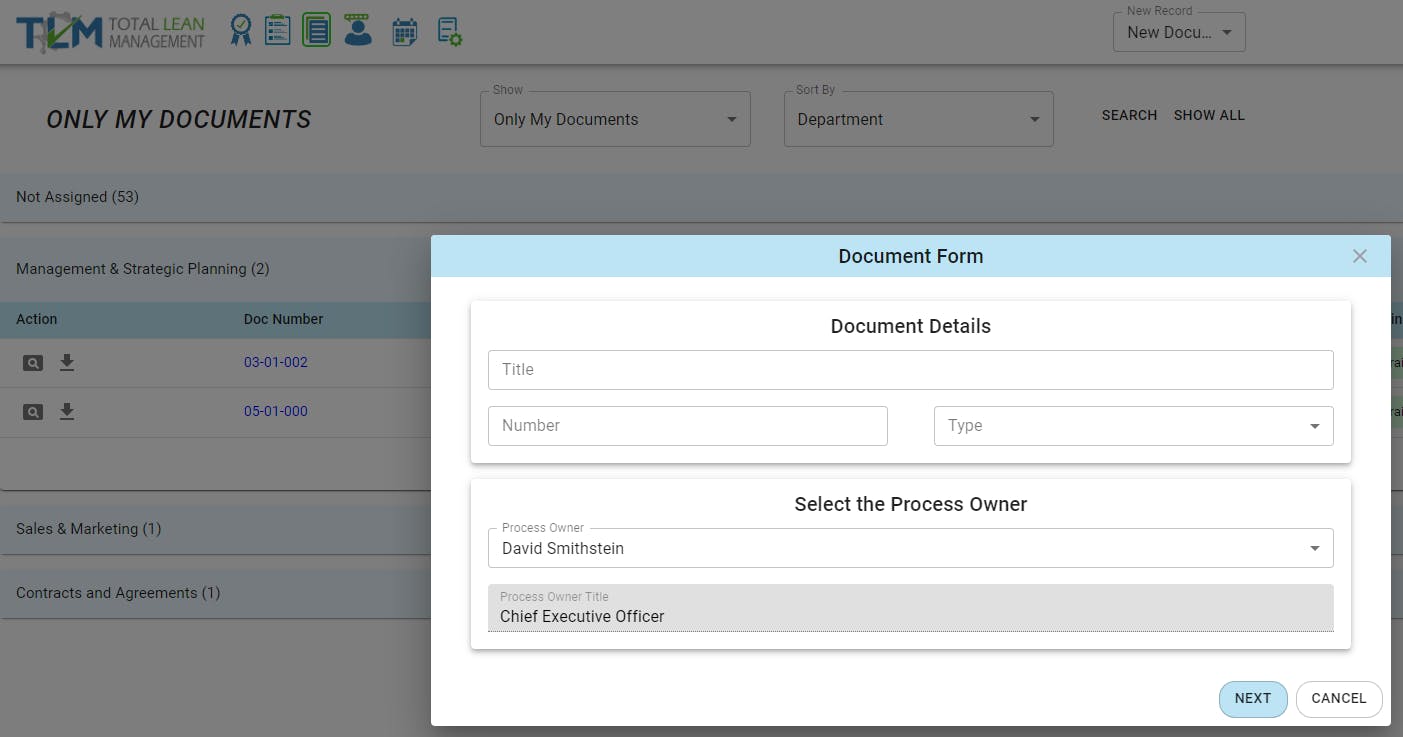1403x737 pixels.
Task: Open the Type dropdown in Document Details
Action: [1133, 426]
